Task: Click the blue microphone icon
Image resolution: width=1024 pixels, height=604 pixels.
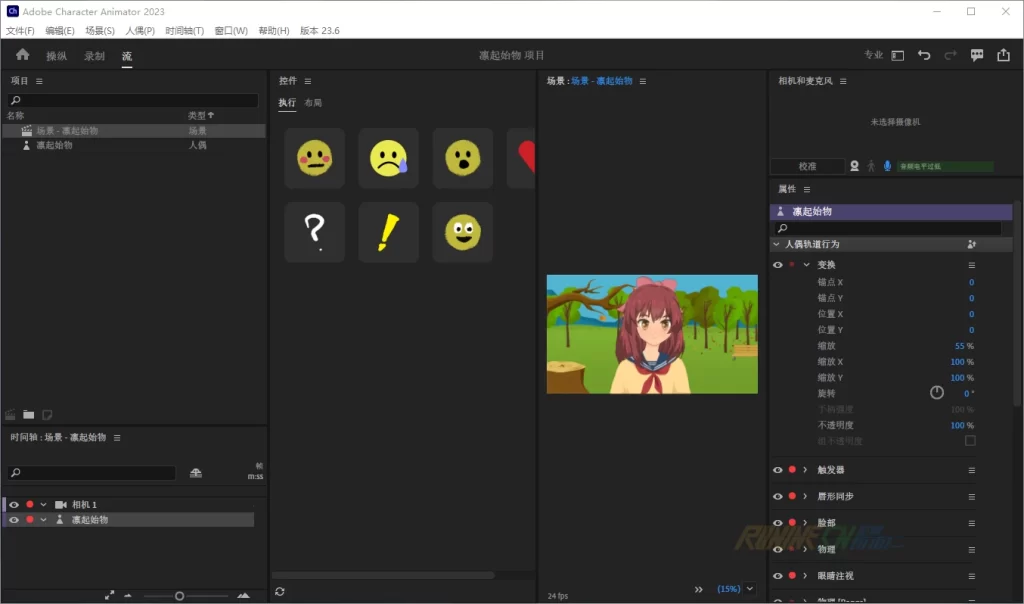Action: (887, 166)
